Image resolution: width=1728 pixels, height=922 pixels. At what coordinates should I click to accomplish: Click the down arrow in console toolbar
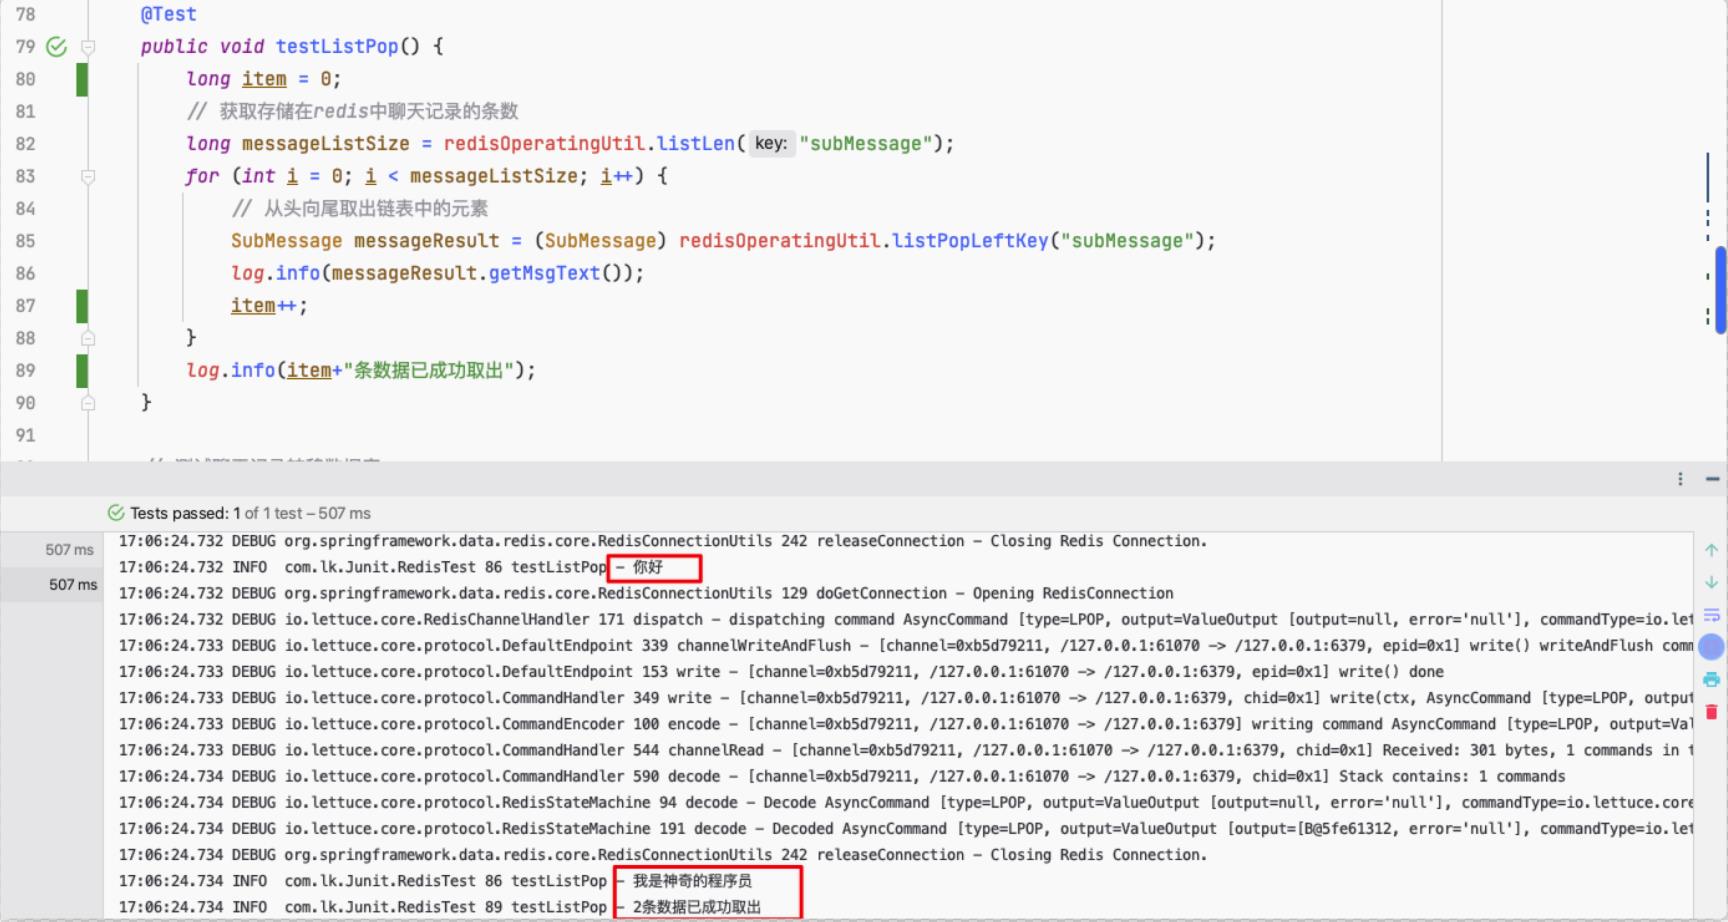pyautogui.click(x=1711, y=582)
